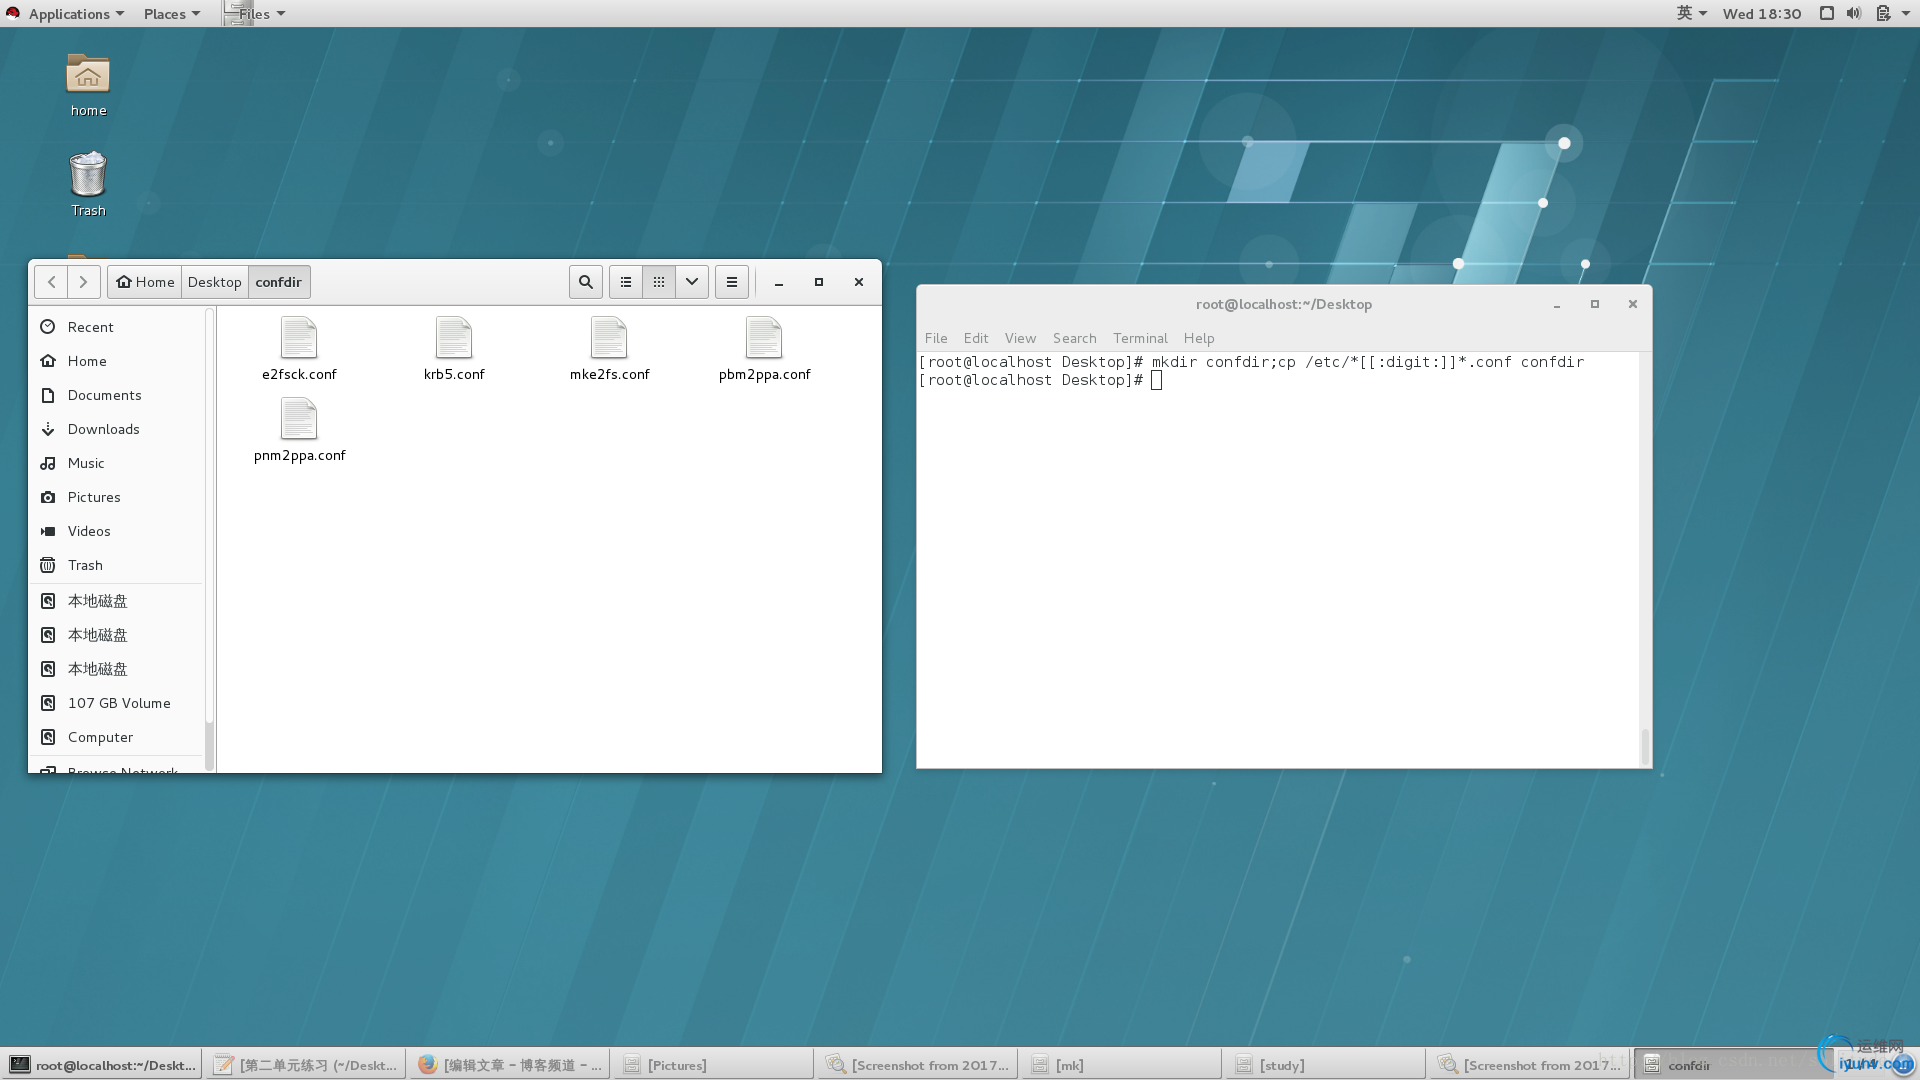Click the search icon in Files toolbar
The image size is (1920, 1080).
point(586,282)
